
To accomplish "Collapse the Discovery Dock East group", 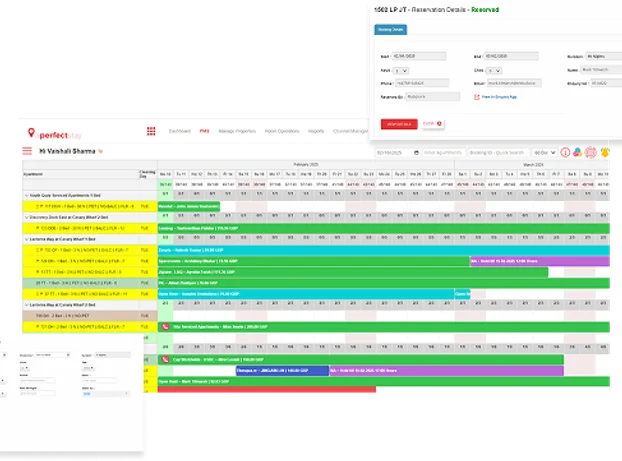I will pyautogui.click(x=27, y=217).
